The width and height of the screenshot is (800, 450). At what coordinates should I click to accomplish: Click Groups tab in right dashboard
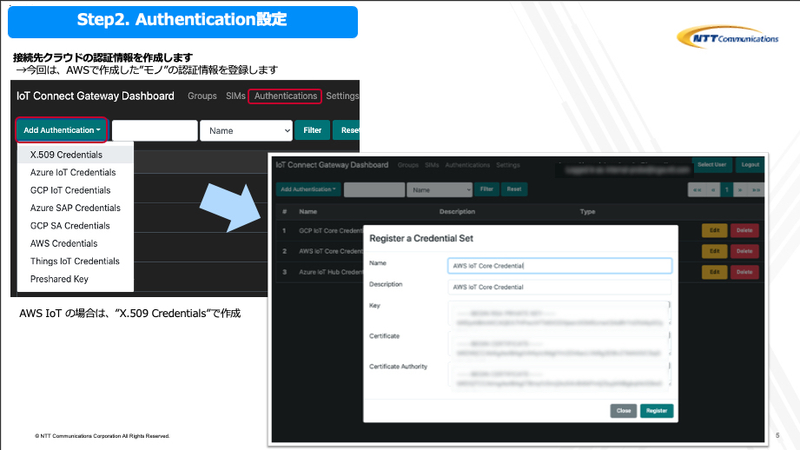[x=408, y=165]
